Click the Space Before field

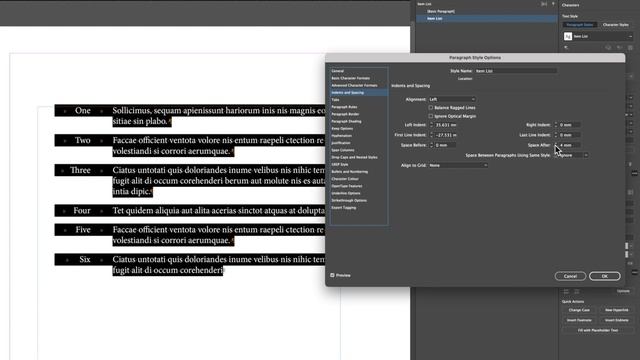(x=446, y=145)
